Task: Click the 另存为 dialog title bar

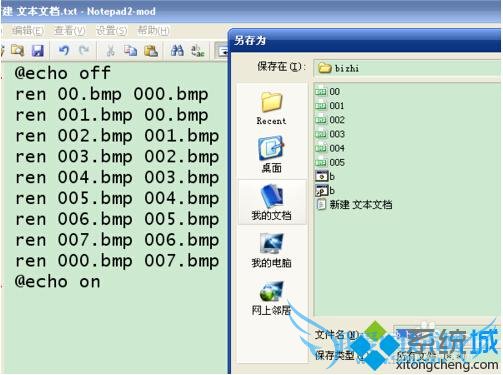Action: coord(365,40)
